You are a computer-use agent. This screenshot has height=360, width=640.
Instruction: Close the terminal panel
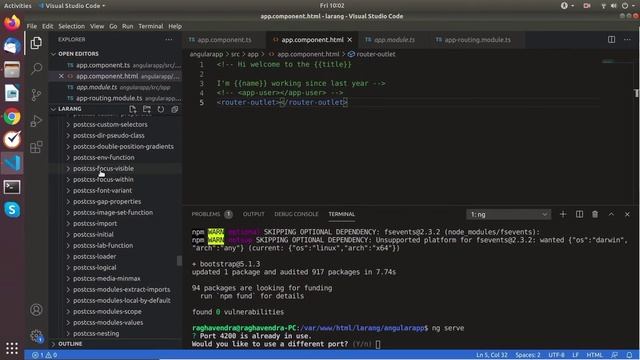pos(627,214)
